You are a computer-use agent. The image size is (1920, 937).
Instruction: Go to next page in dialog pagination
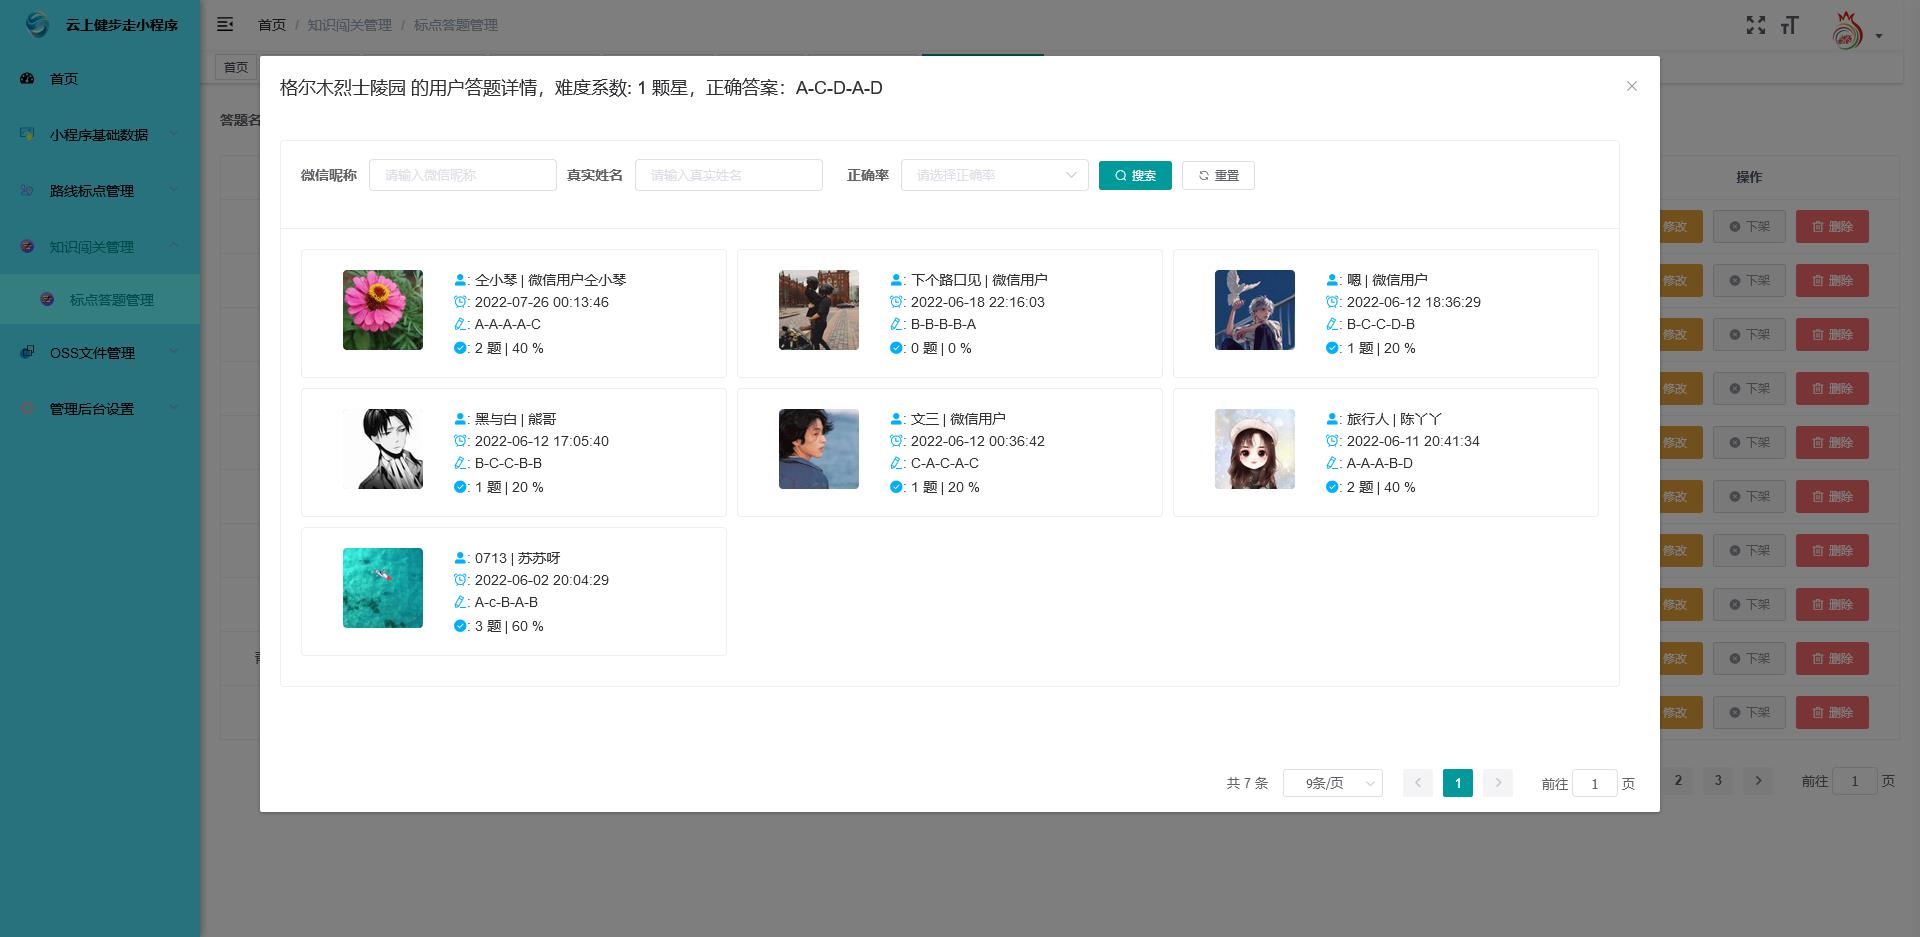point(1497,783)
